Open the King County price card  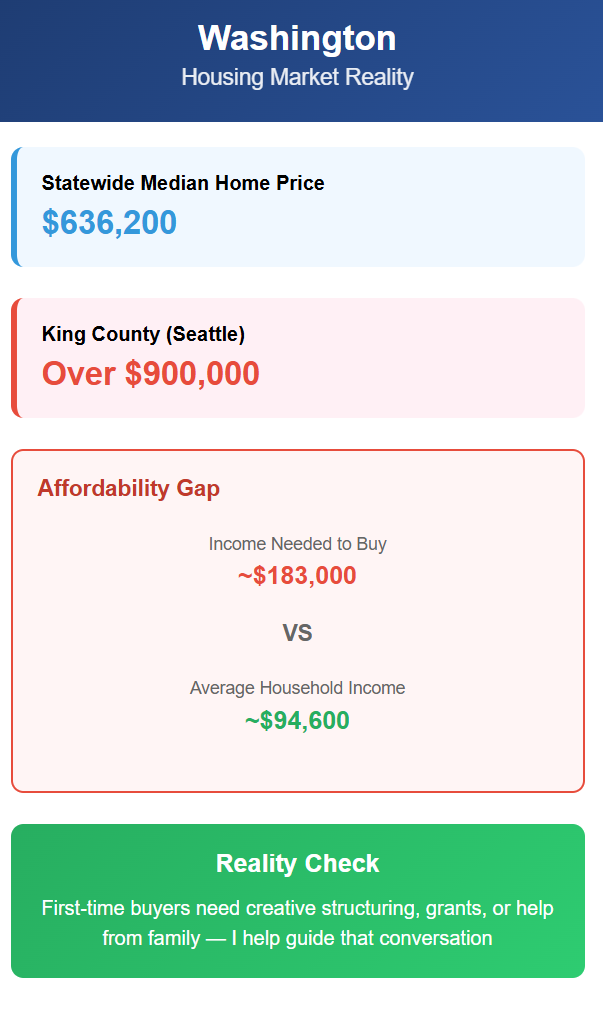pyautogui.click(x=298, y=358)
